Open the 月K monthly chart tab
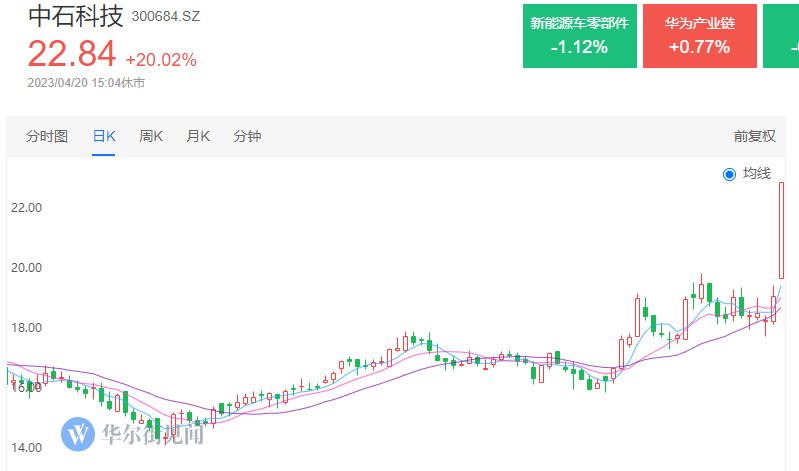 [x=198, y=136]
